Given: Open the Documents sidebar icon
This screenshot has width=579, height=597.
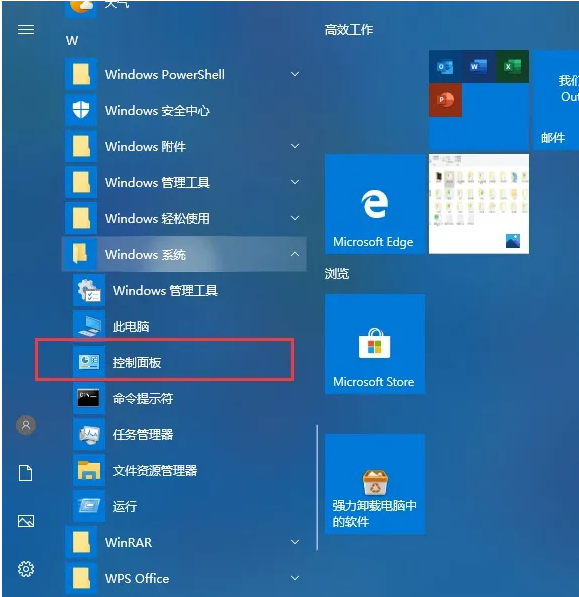Looking at the screenshot, I should pos(26,473).
